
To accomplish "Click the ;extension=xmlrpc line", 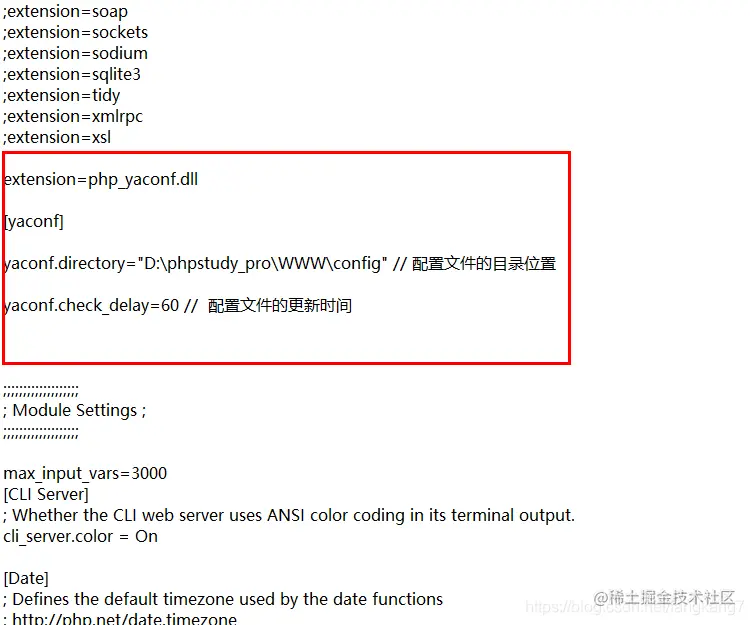I will (73, 116).
